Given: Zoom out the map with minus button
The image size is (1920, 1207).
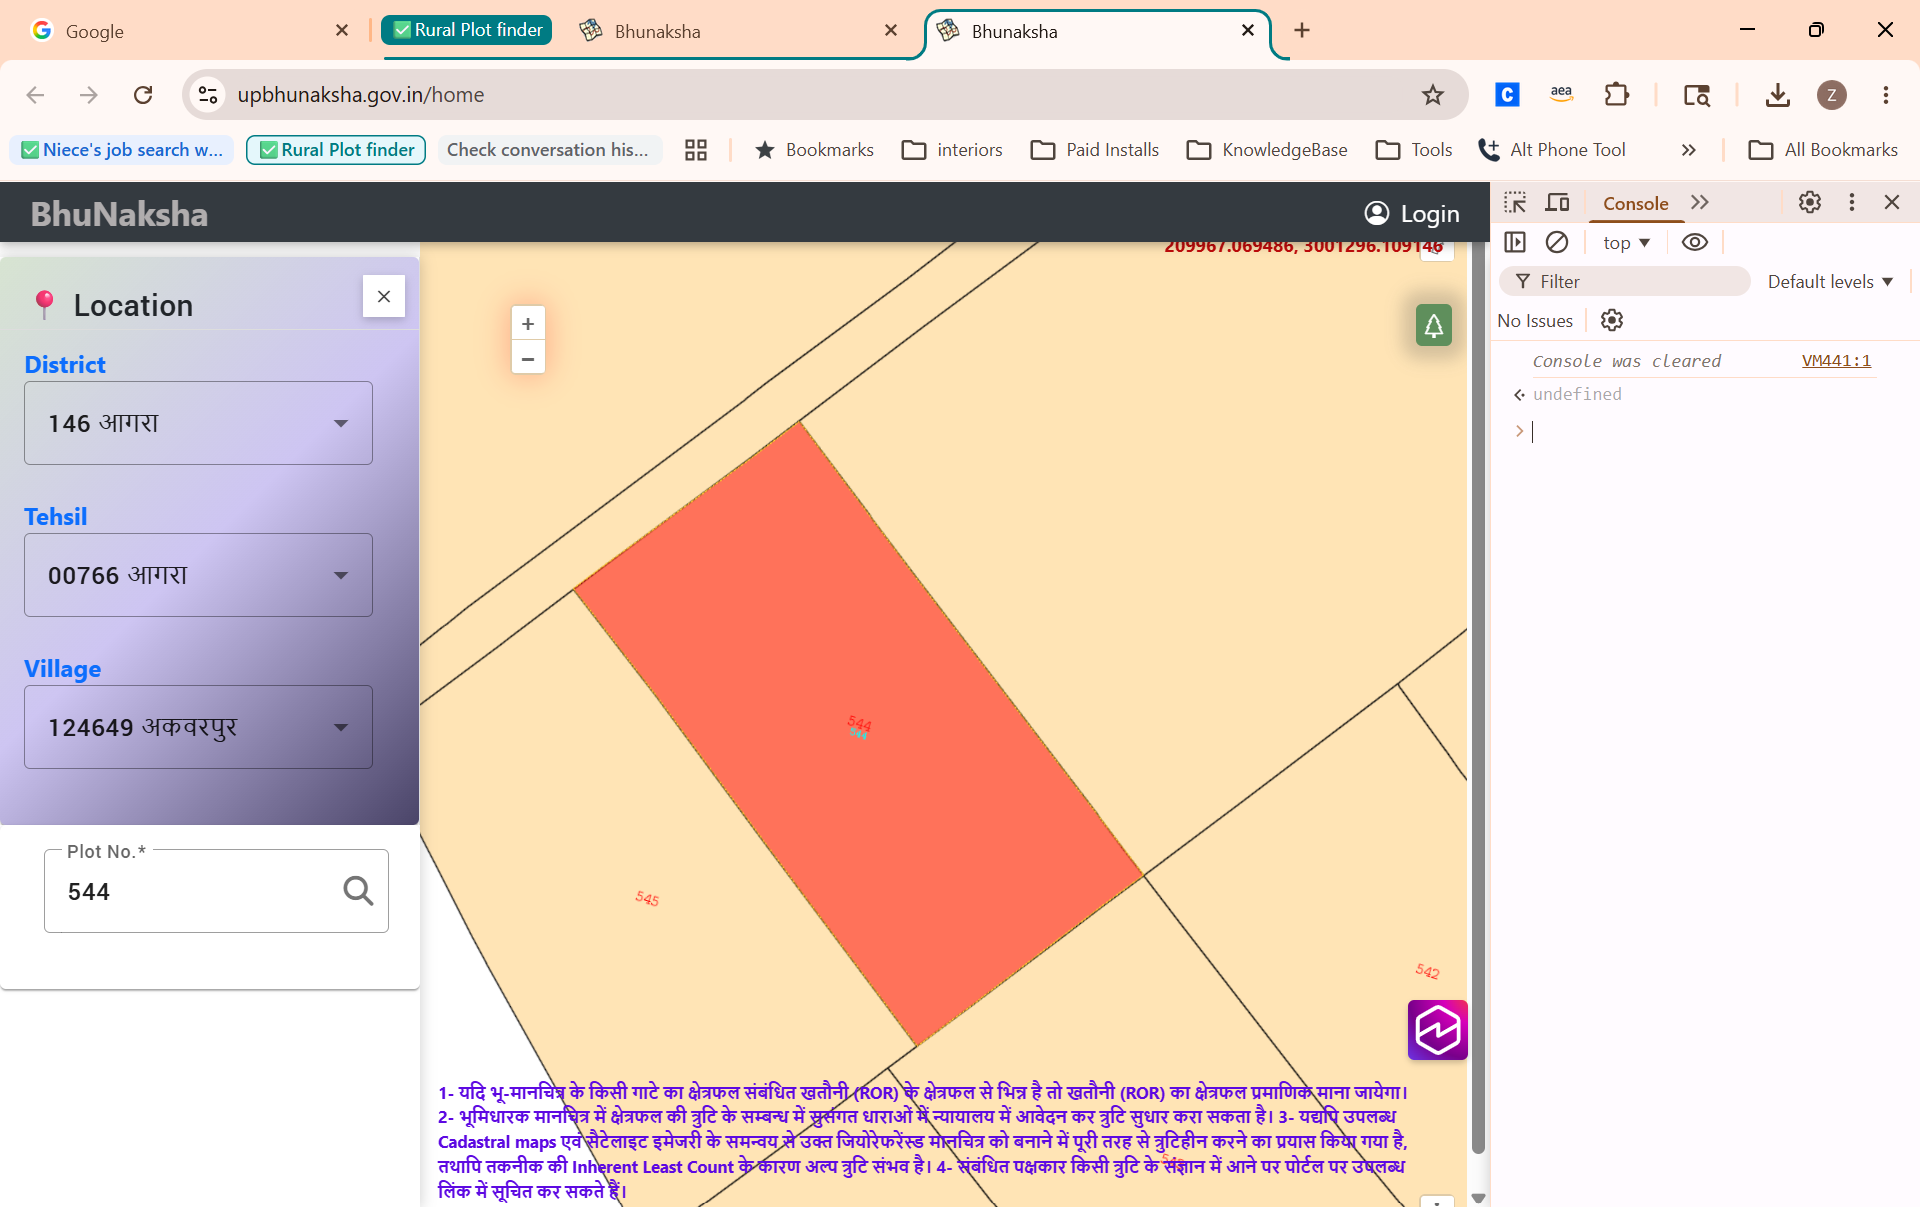Looking at the screenshot, I should coord(528,358).
